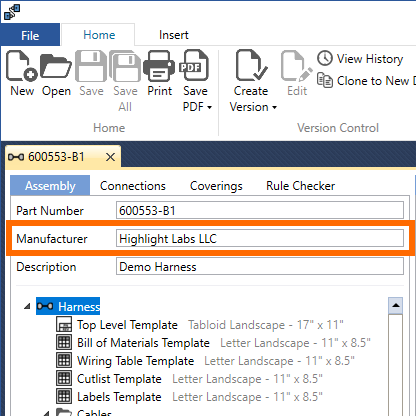The width and height of the screenshot is (416, 416).
Task: Click the View History text label
Action: tap(370, 59)
